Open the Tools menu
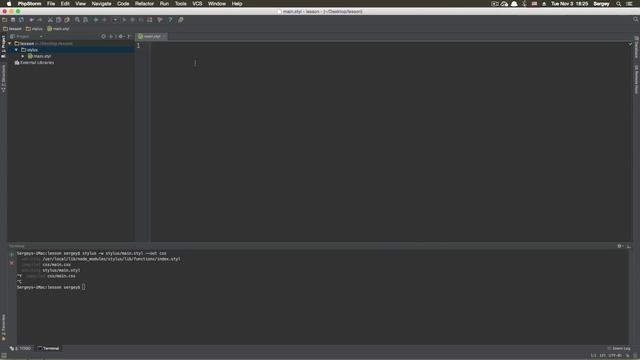640x360 pixels. [180, 4]
